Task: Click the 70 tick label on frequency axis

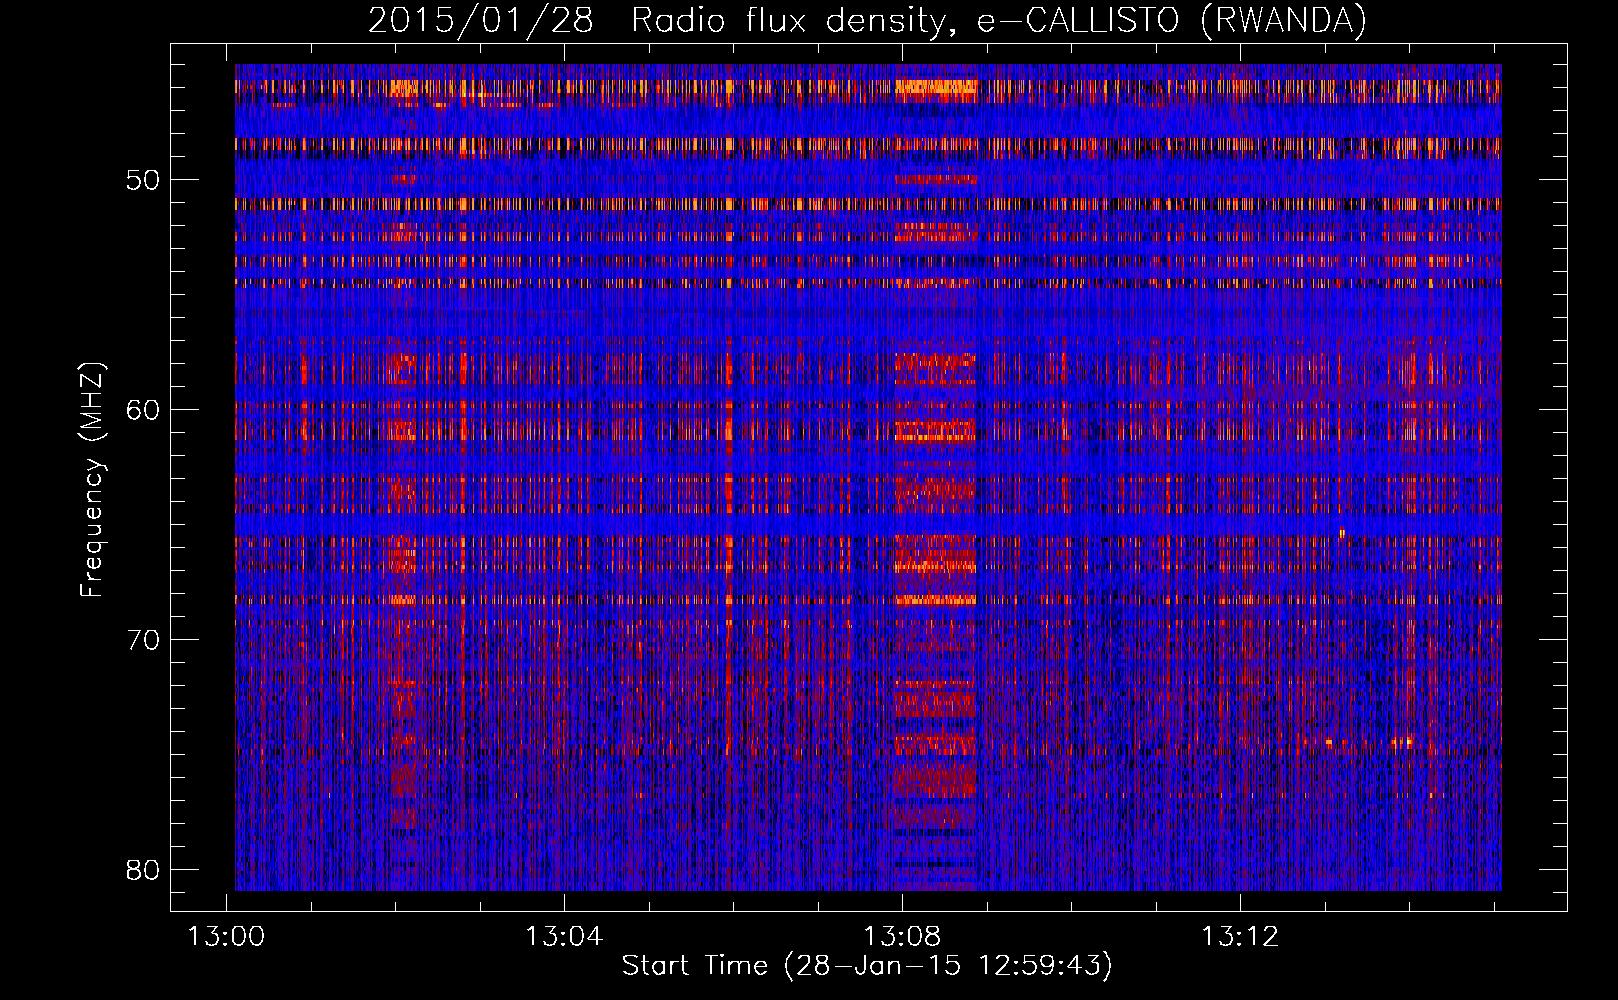Action: pos(144,640)
